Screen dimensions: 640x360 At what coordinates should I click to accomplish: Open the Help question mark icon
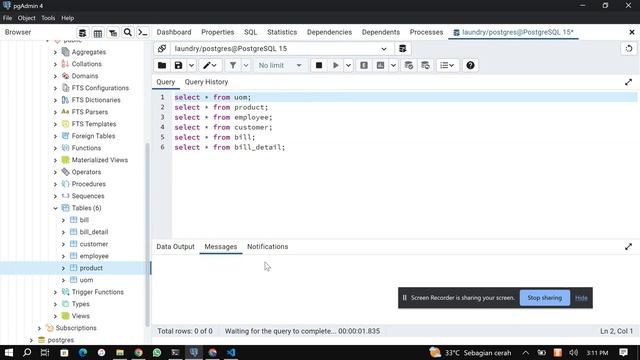[470, 65]
